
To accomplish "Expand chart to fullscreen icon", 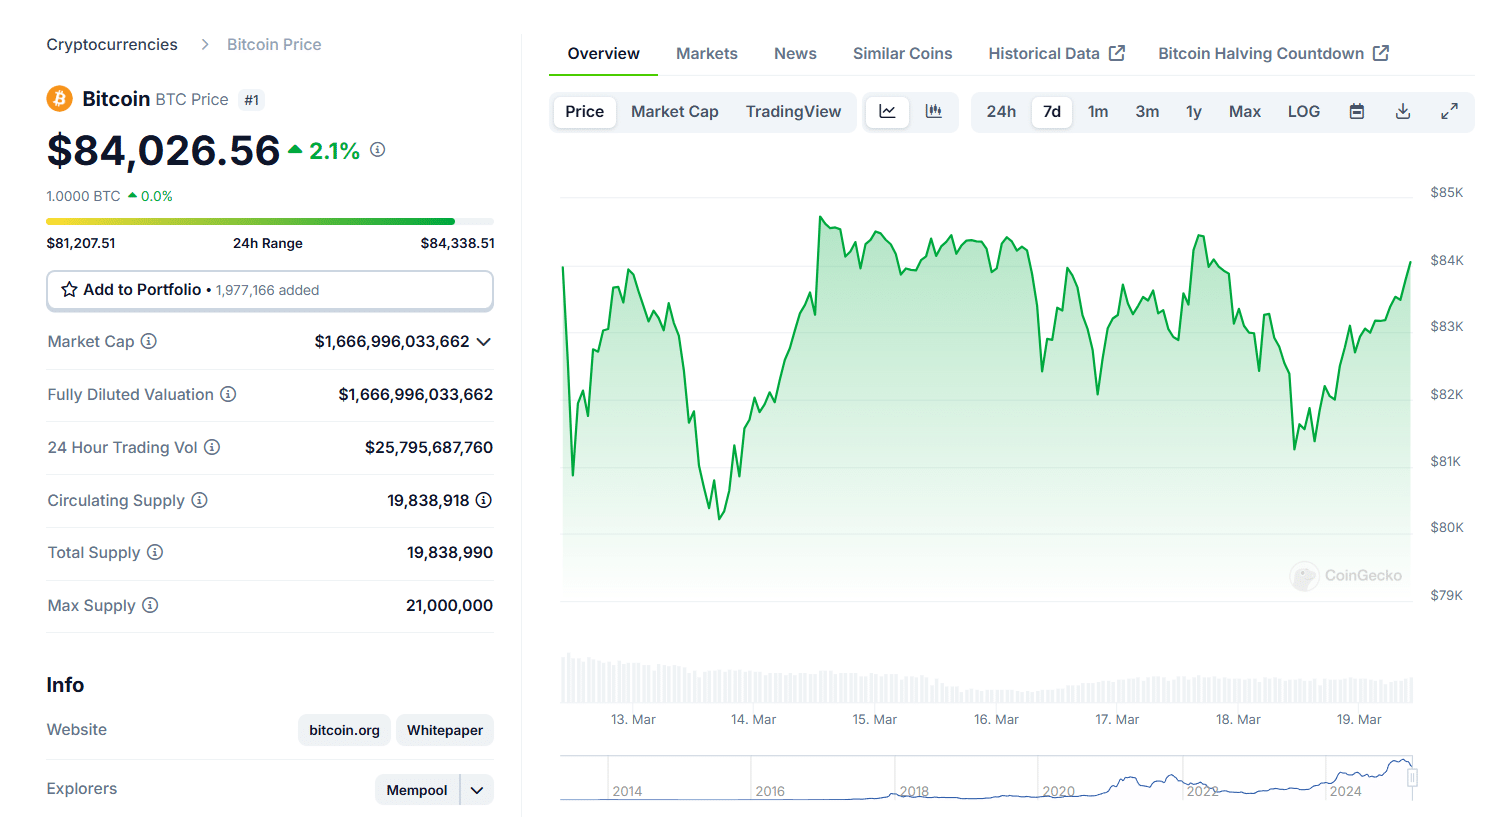I will (1449, 112).
